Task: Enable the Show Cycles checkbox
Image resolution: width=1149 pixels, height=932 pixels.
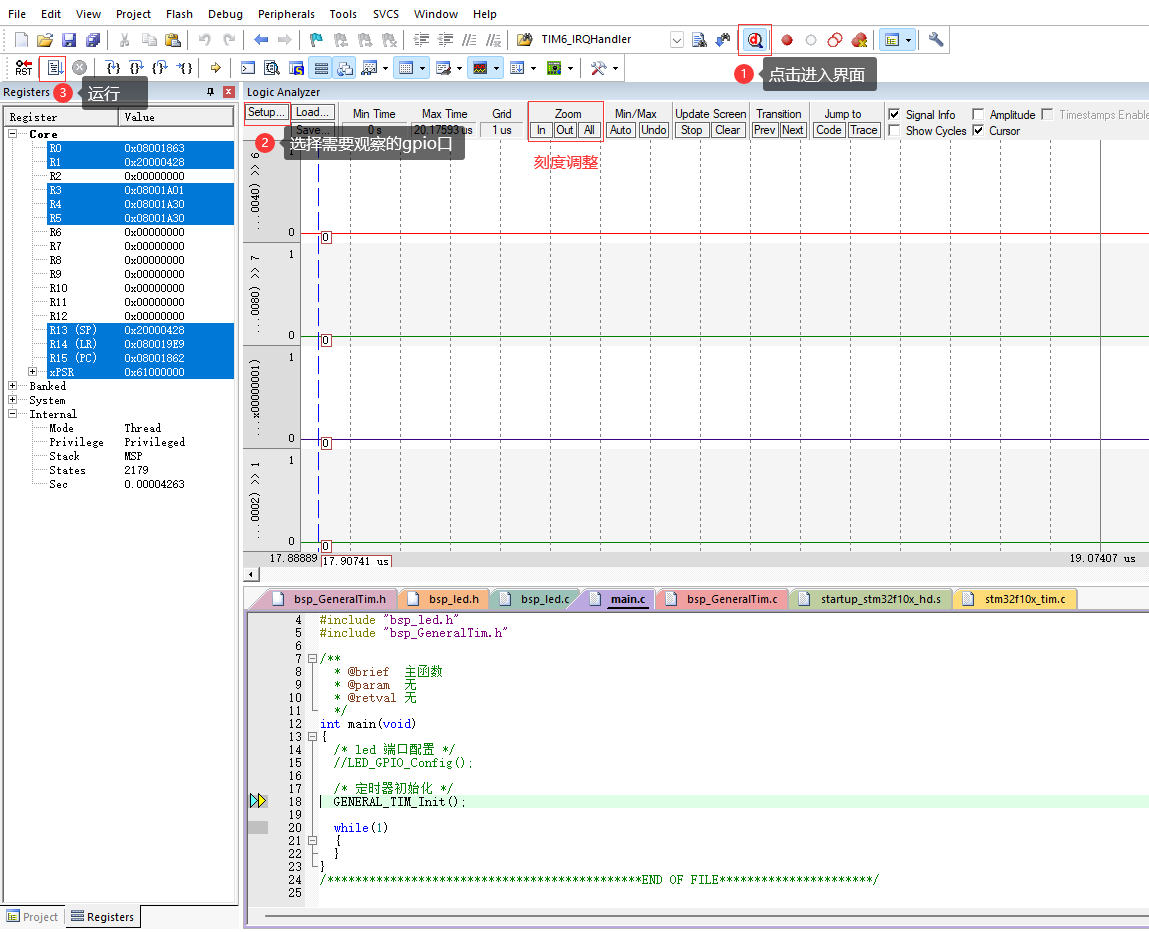Action: click(x=894, y=130)
